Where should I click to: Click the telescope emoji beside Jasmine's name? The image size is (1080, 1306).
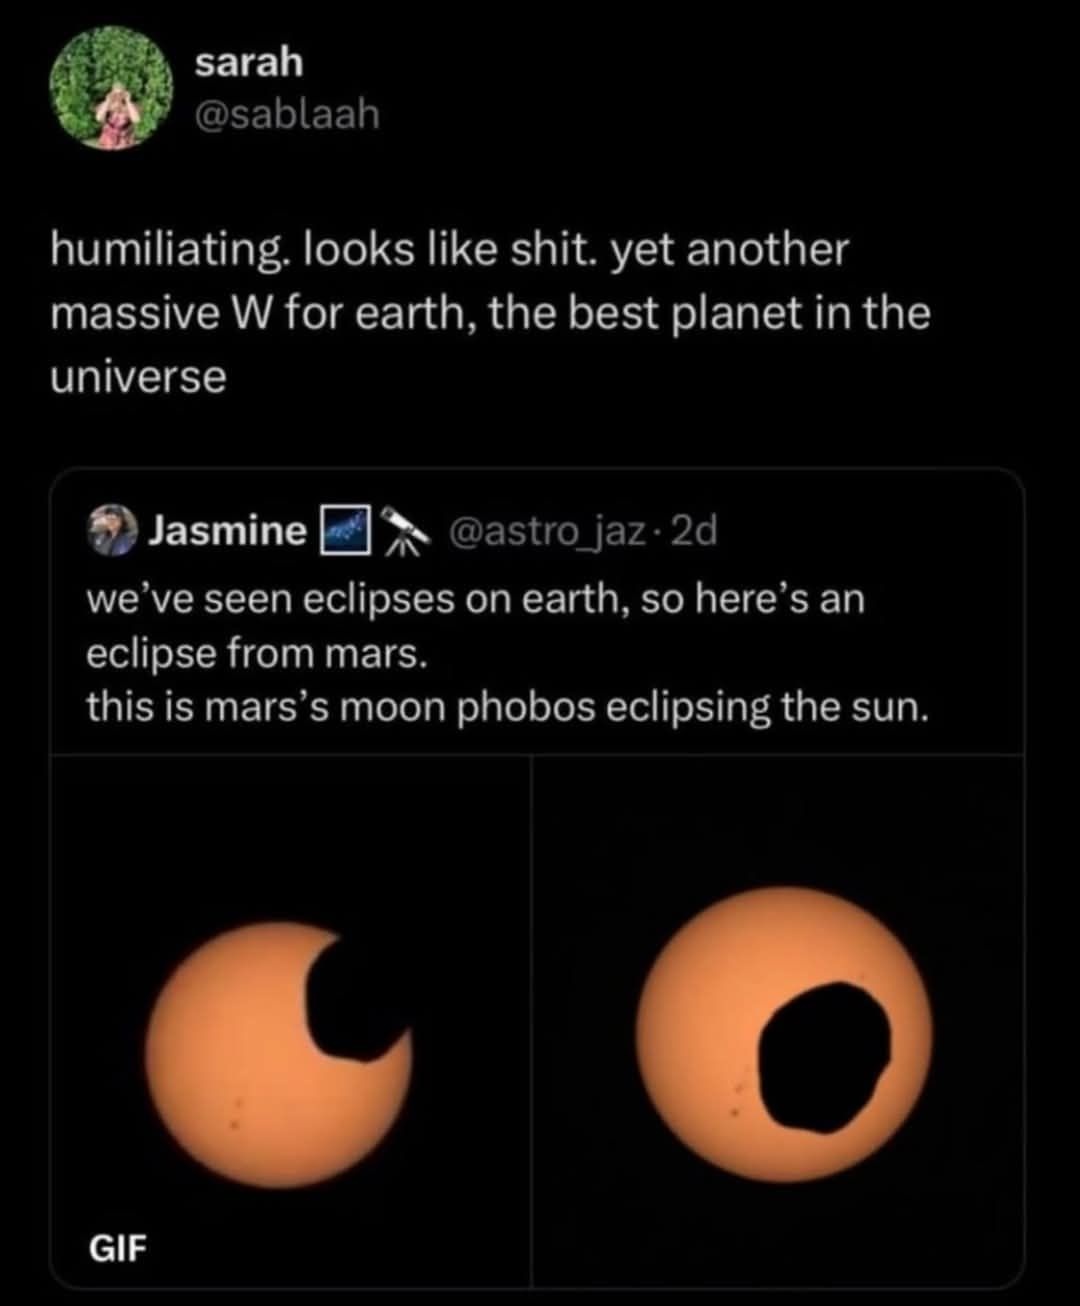[x=404, y=532]
